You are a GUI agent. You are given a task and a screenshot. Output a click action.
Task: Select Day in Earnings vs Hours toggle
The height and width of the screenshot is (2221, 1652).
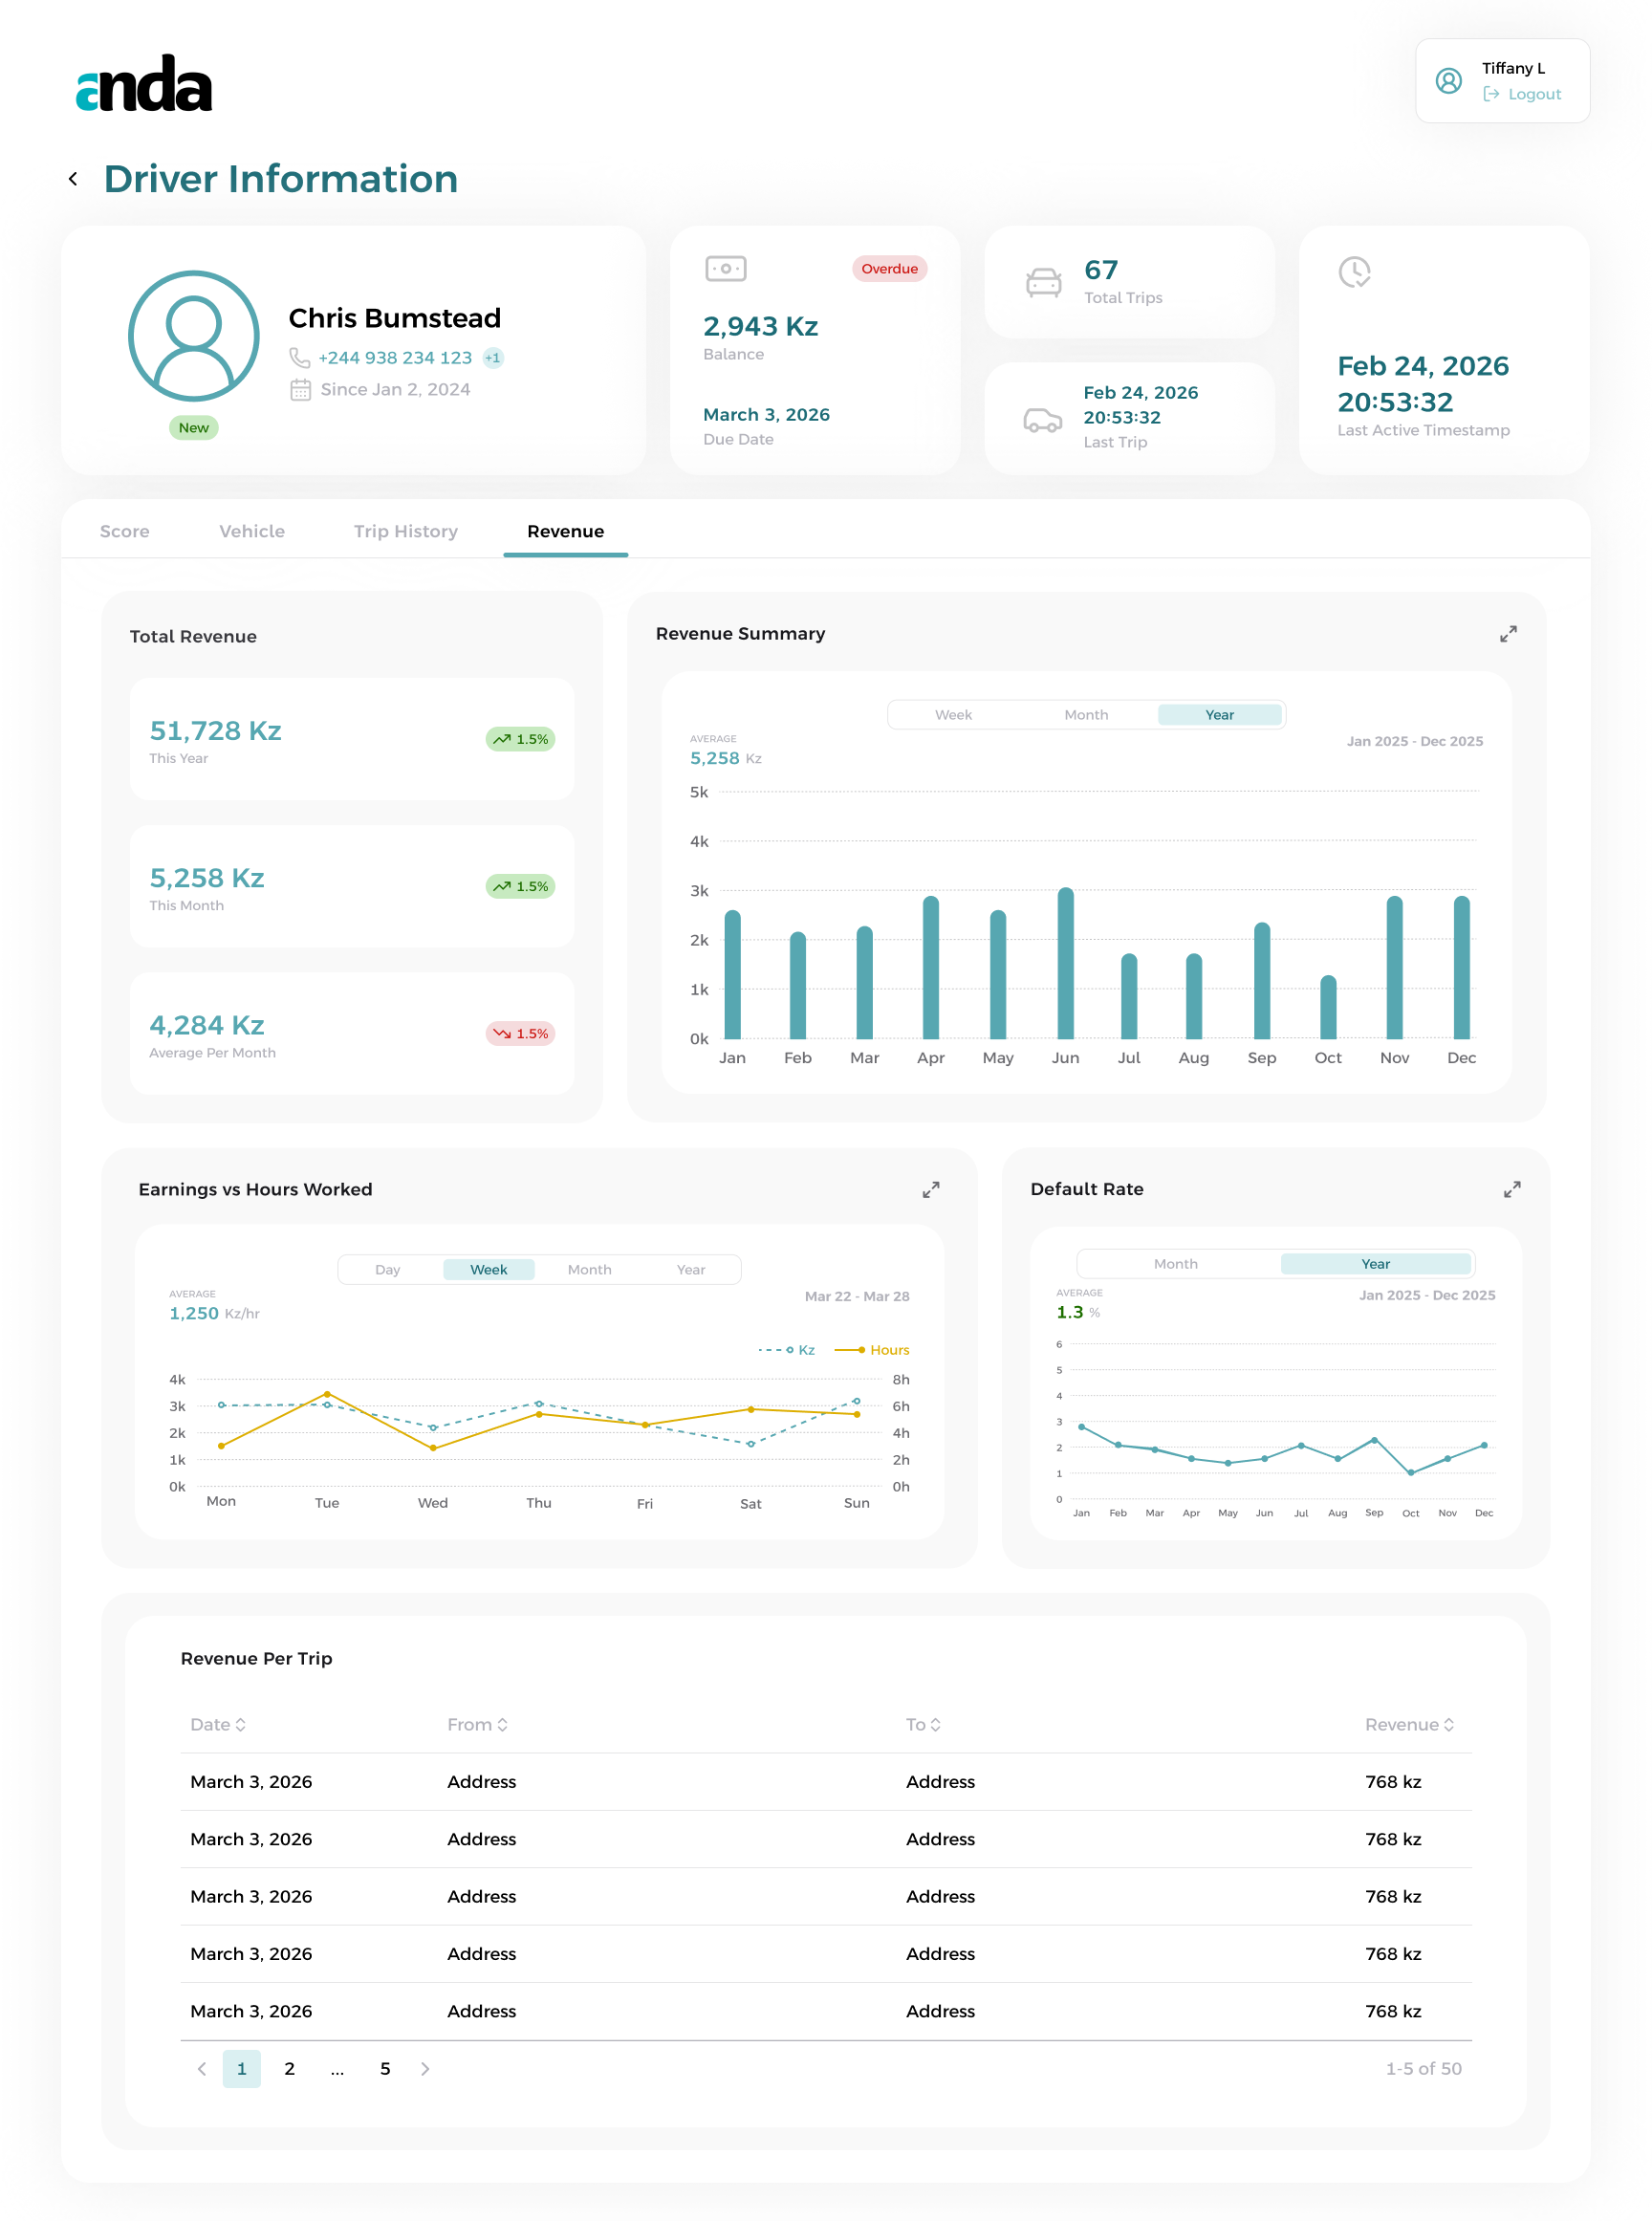[387, 1269]
